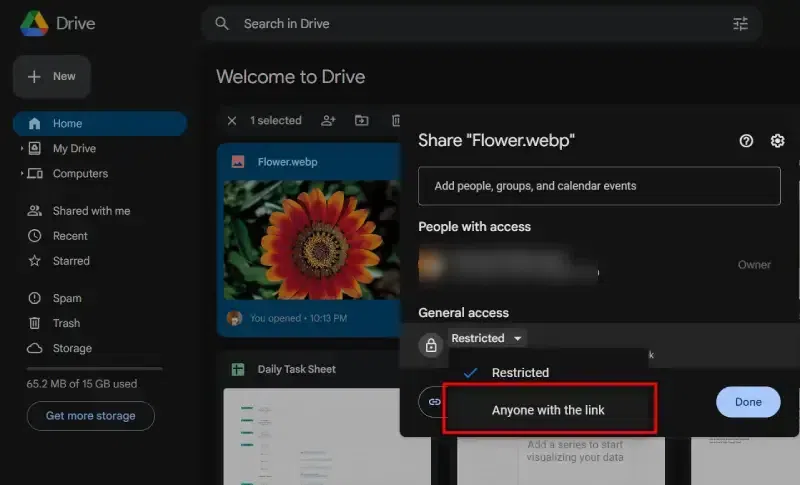Click the Google Drive logo
Image resolution: width=800 pixels, height=485 pixels.
click(34, 23)
